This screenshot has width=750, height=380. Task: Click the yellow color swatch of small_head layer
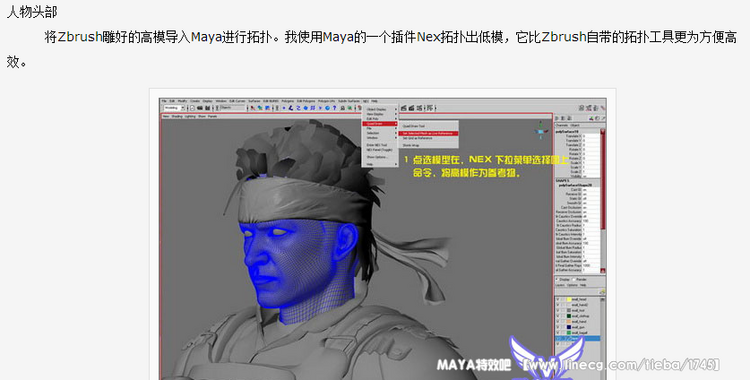(x=569, y=300)
